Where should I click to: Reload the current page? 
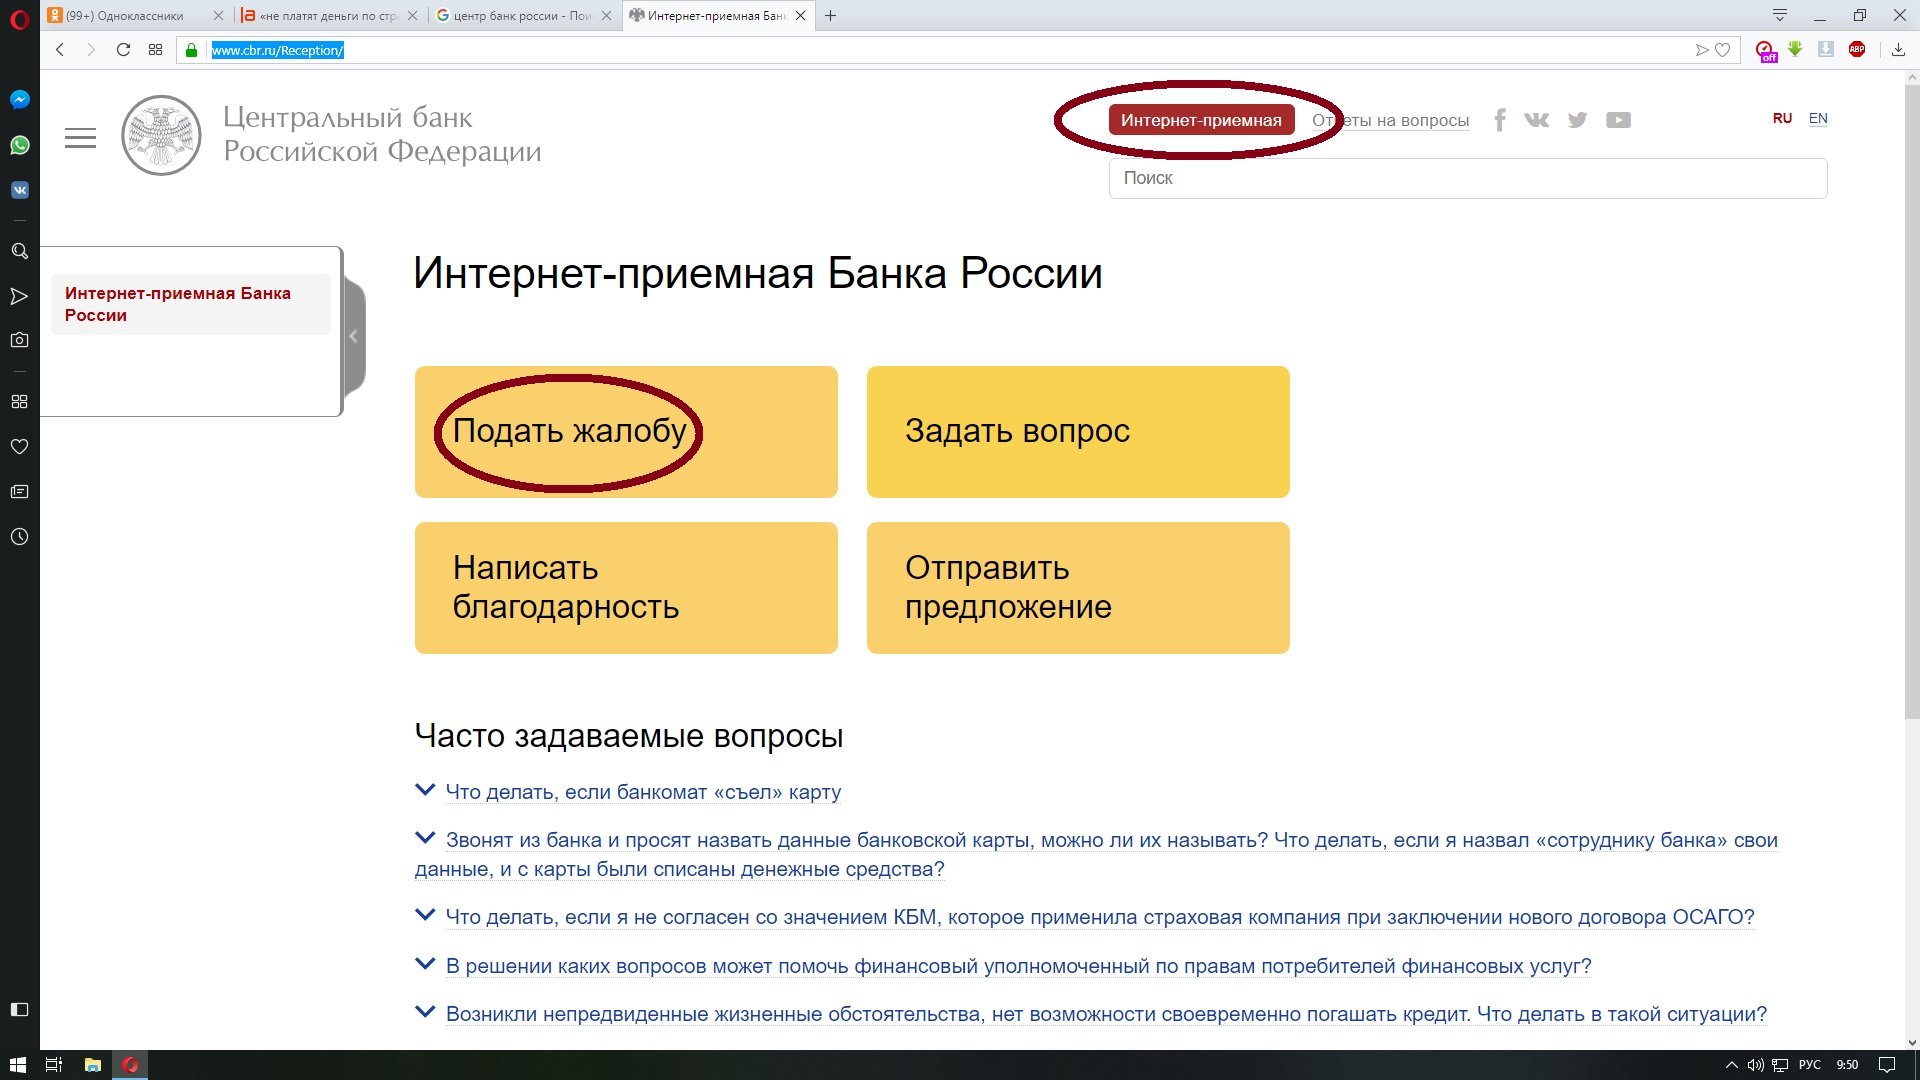point(123,50)
